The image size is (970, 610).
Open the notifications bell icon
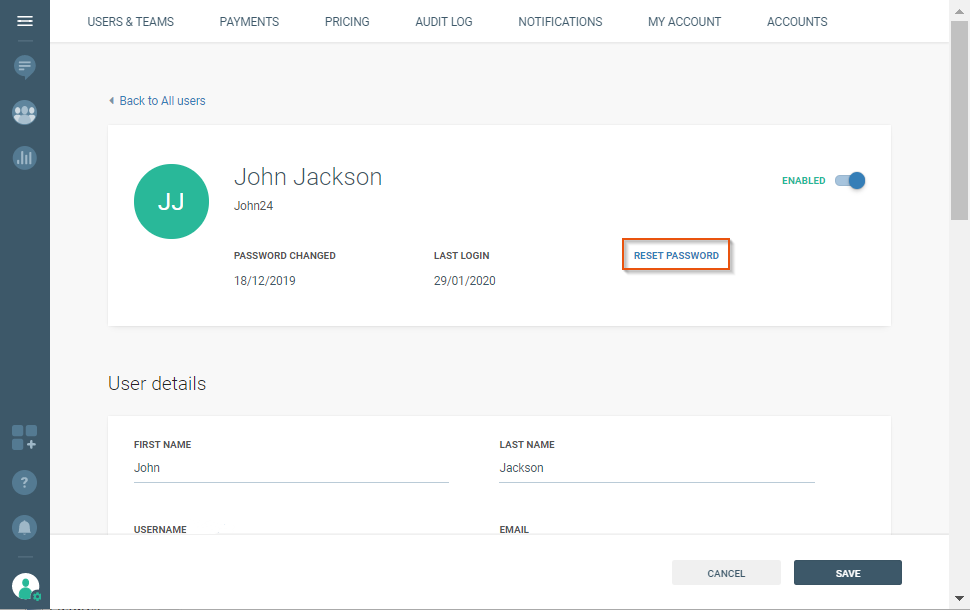(25, 527)
